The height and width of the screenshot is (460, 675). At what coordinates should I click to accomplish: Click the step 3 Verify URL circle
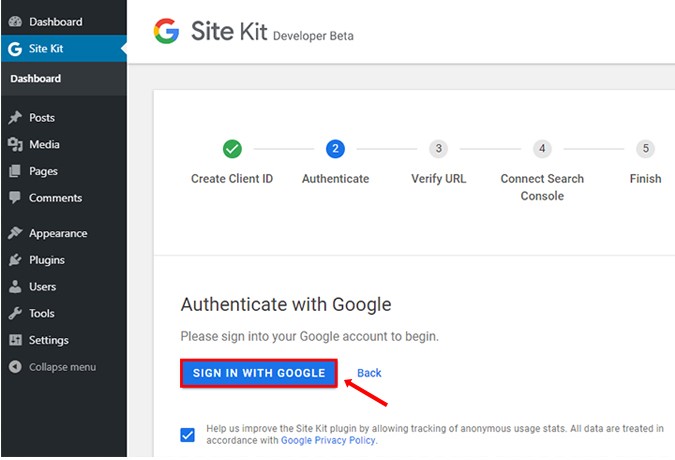click(438, 149)
